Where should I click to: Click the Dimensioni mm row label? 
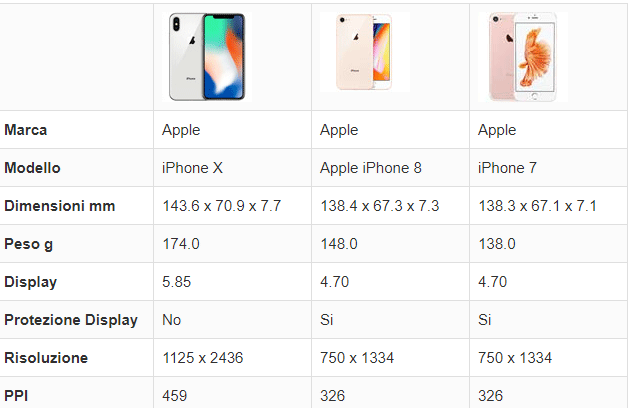[x=60, y=206]
